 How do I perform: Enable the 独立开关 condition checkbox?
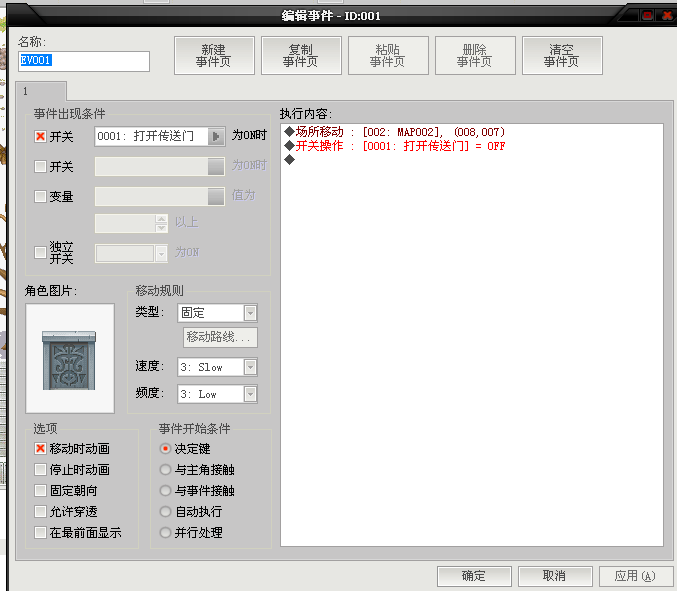40,252
